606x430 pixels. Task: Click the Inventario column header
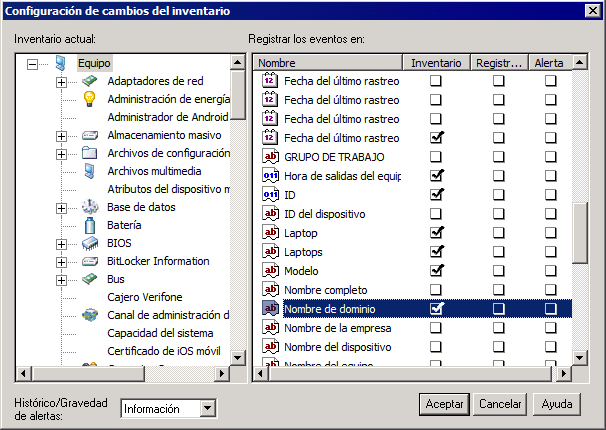436,62
